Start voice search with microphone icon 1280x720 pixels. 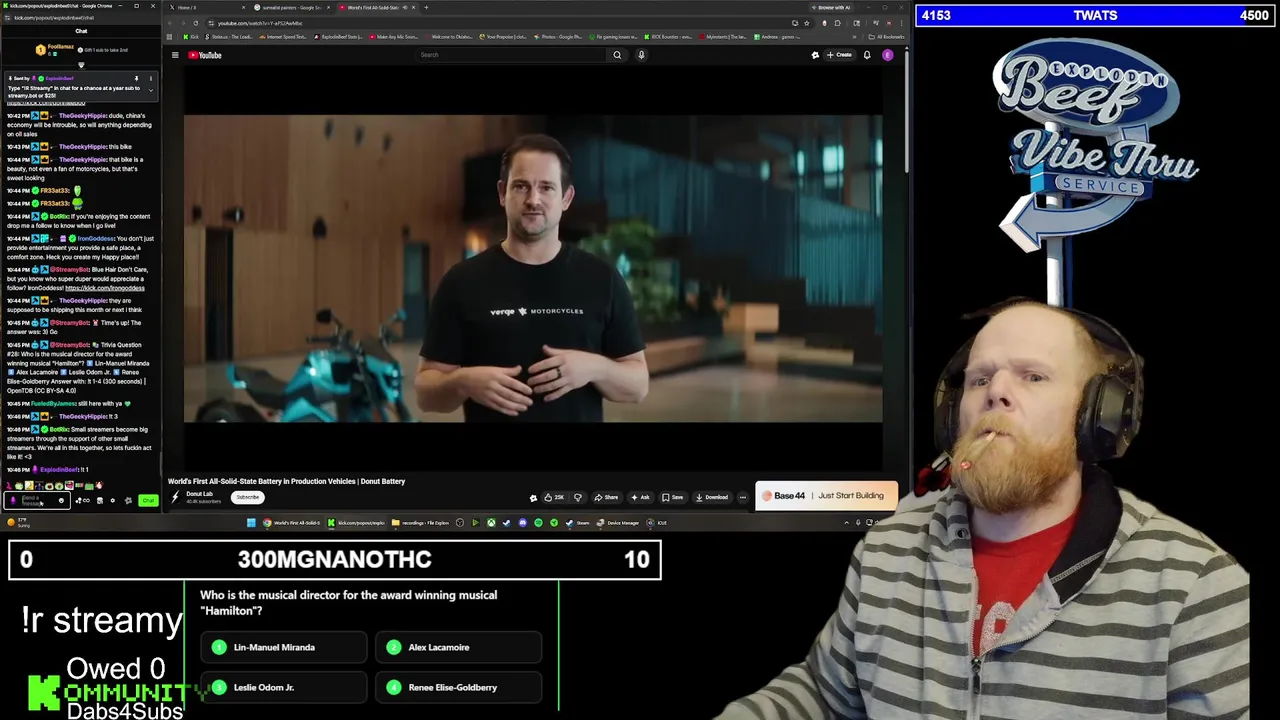point(641,55)
